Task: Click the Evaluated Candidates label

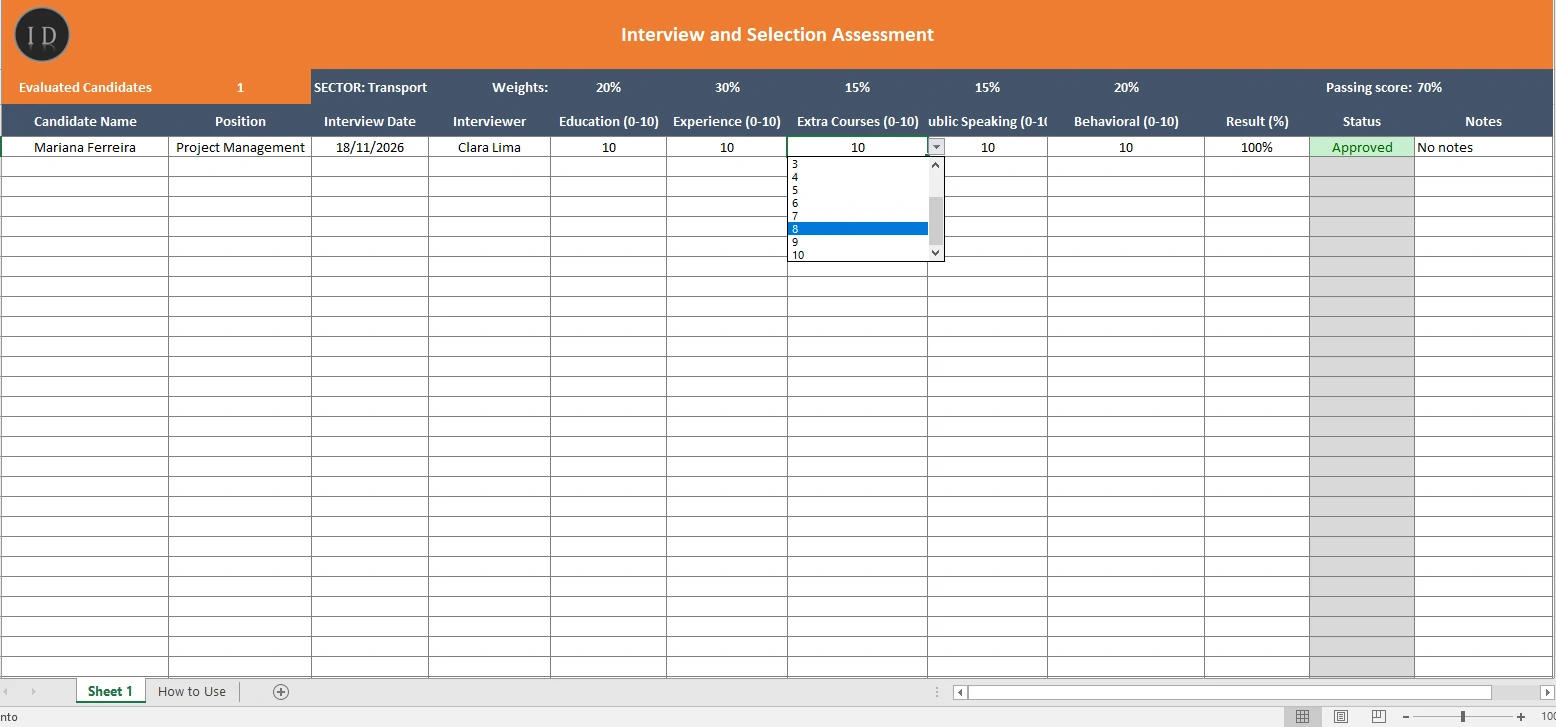Action: (x=85, y=87)
